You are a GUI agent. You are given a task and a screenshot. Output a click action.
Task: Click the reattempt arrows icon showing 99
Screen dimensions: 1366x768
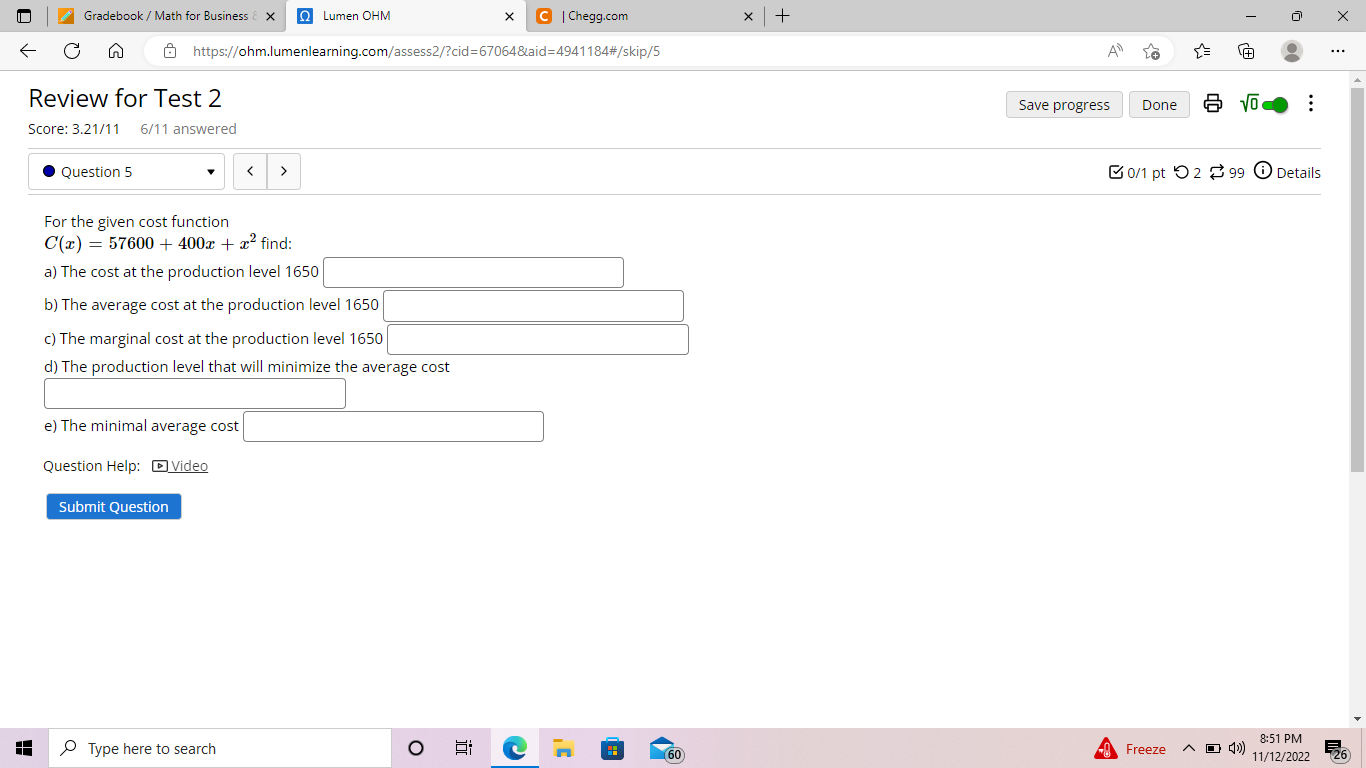click(1220, 172)
